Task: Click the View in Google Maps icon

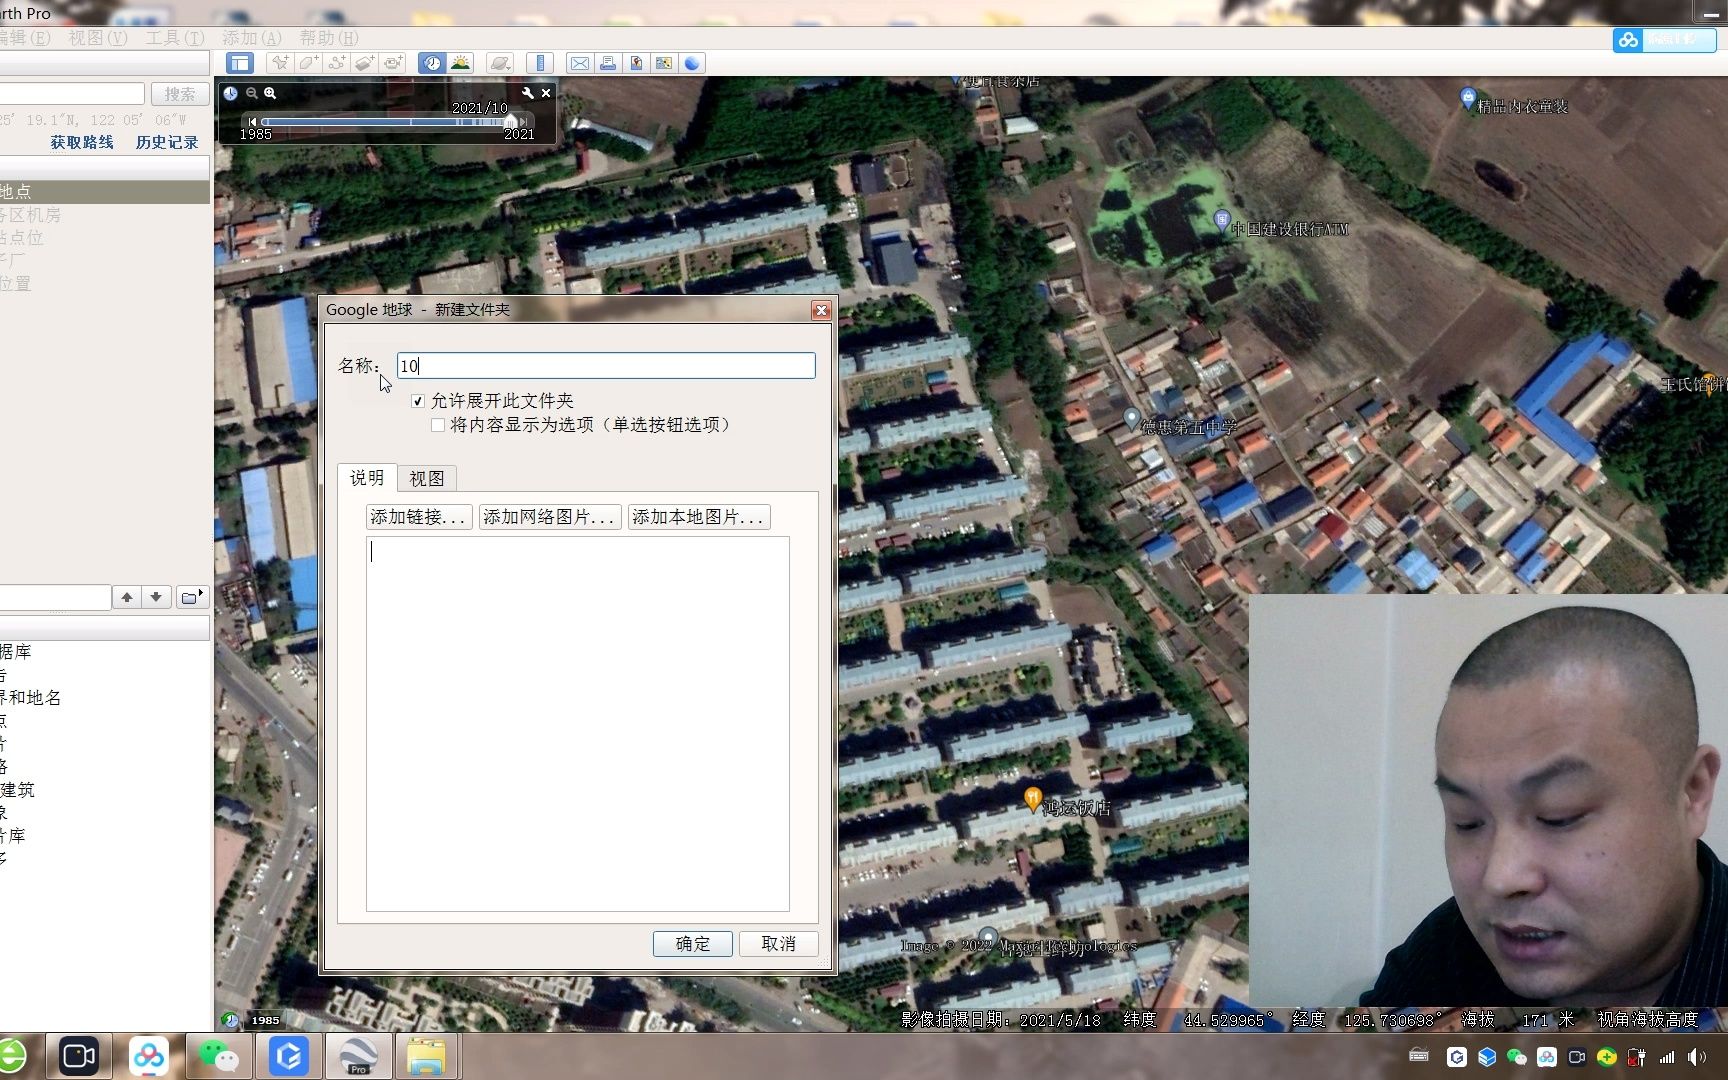Action: (x=664, y=63)
